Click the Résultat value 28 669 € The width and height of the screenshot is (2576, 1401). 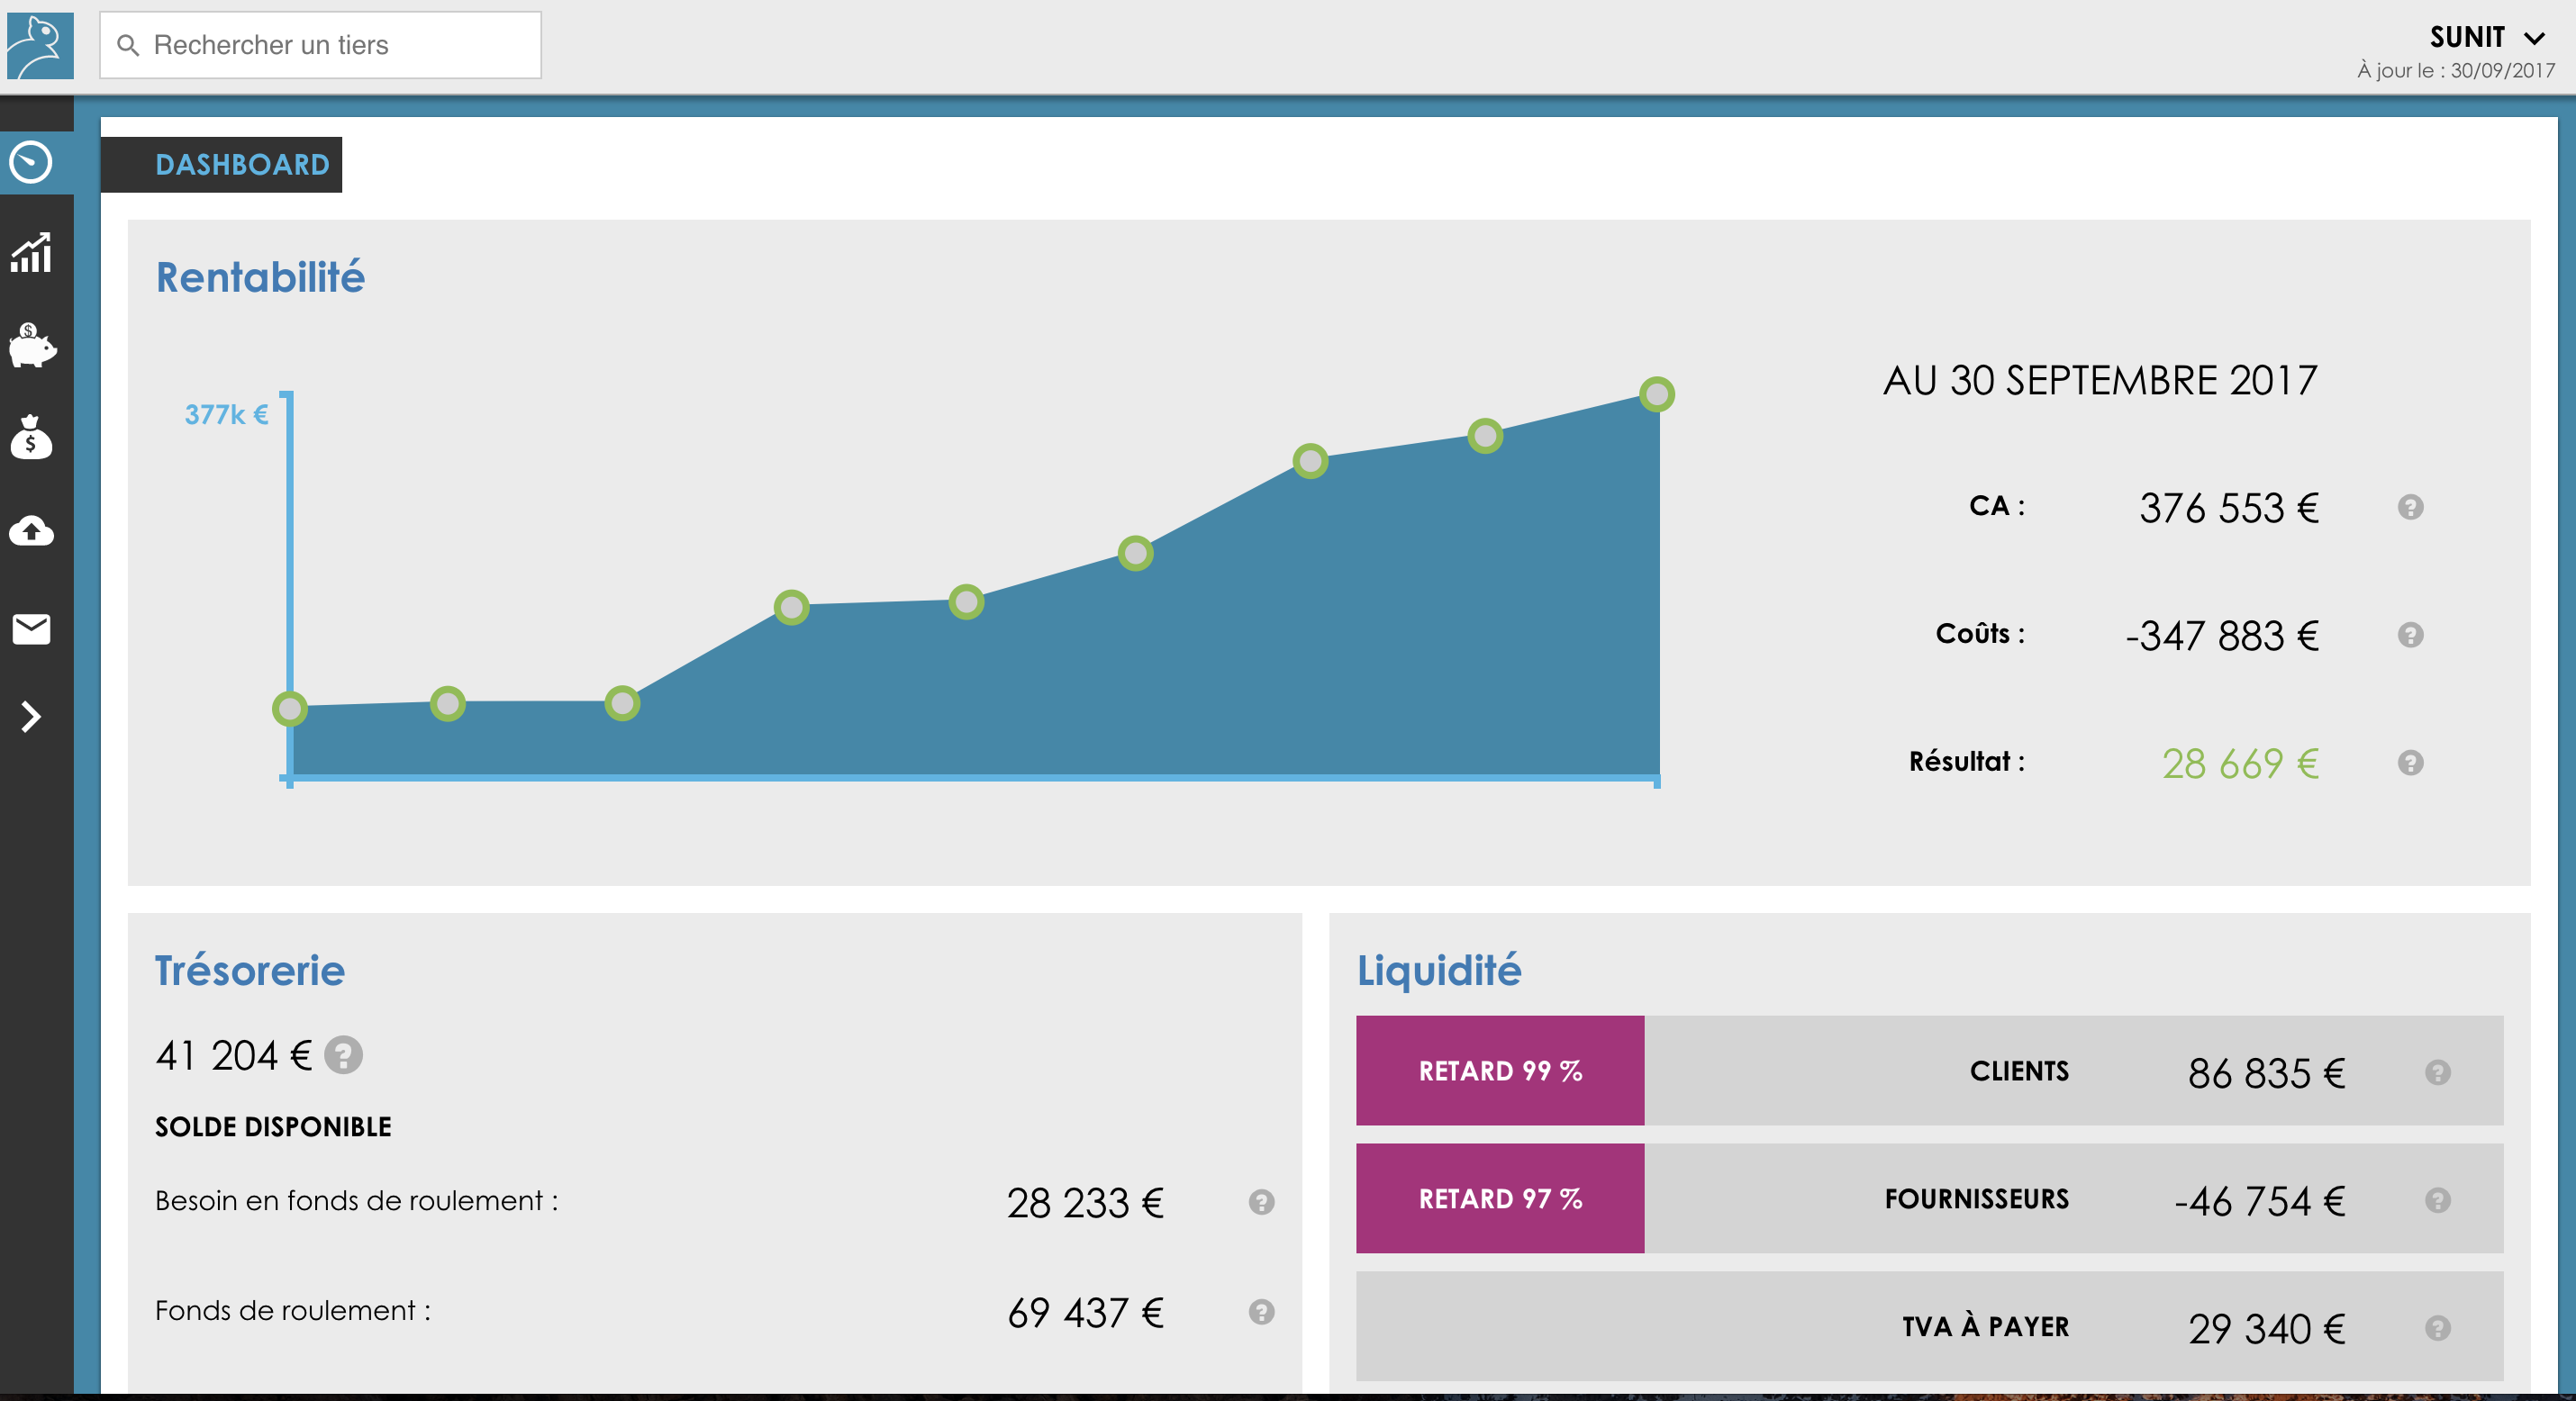(2240, 764)
